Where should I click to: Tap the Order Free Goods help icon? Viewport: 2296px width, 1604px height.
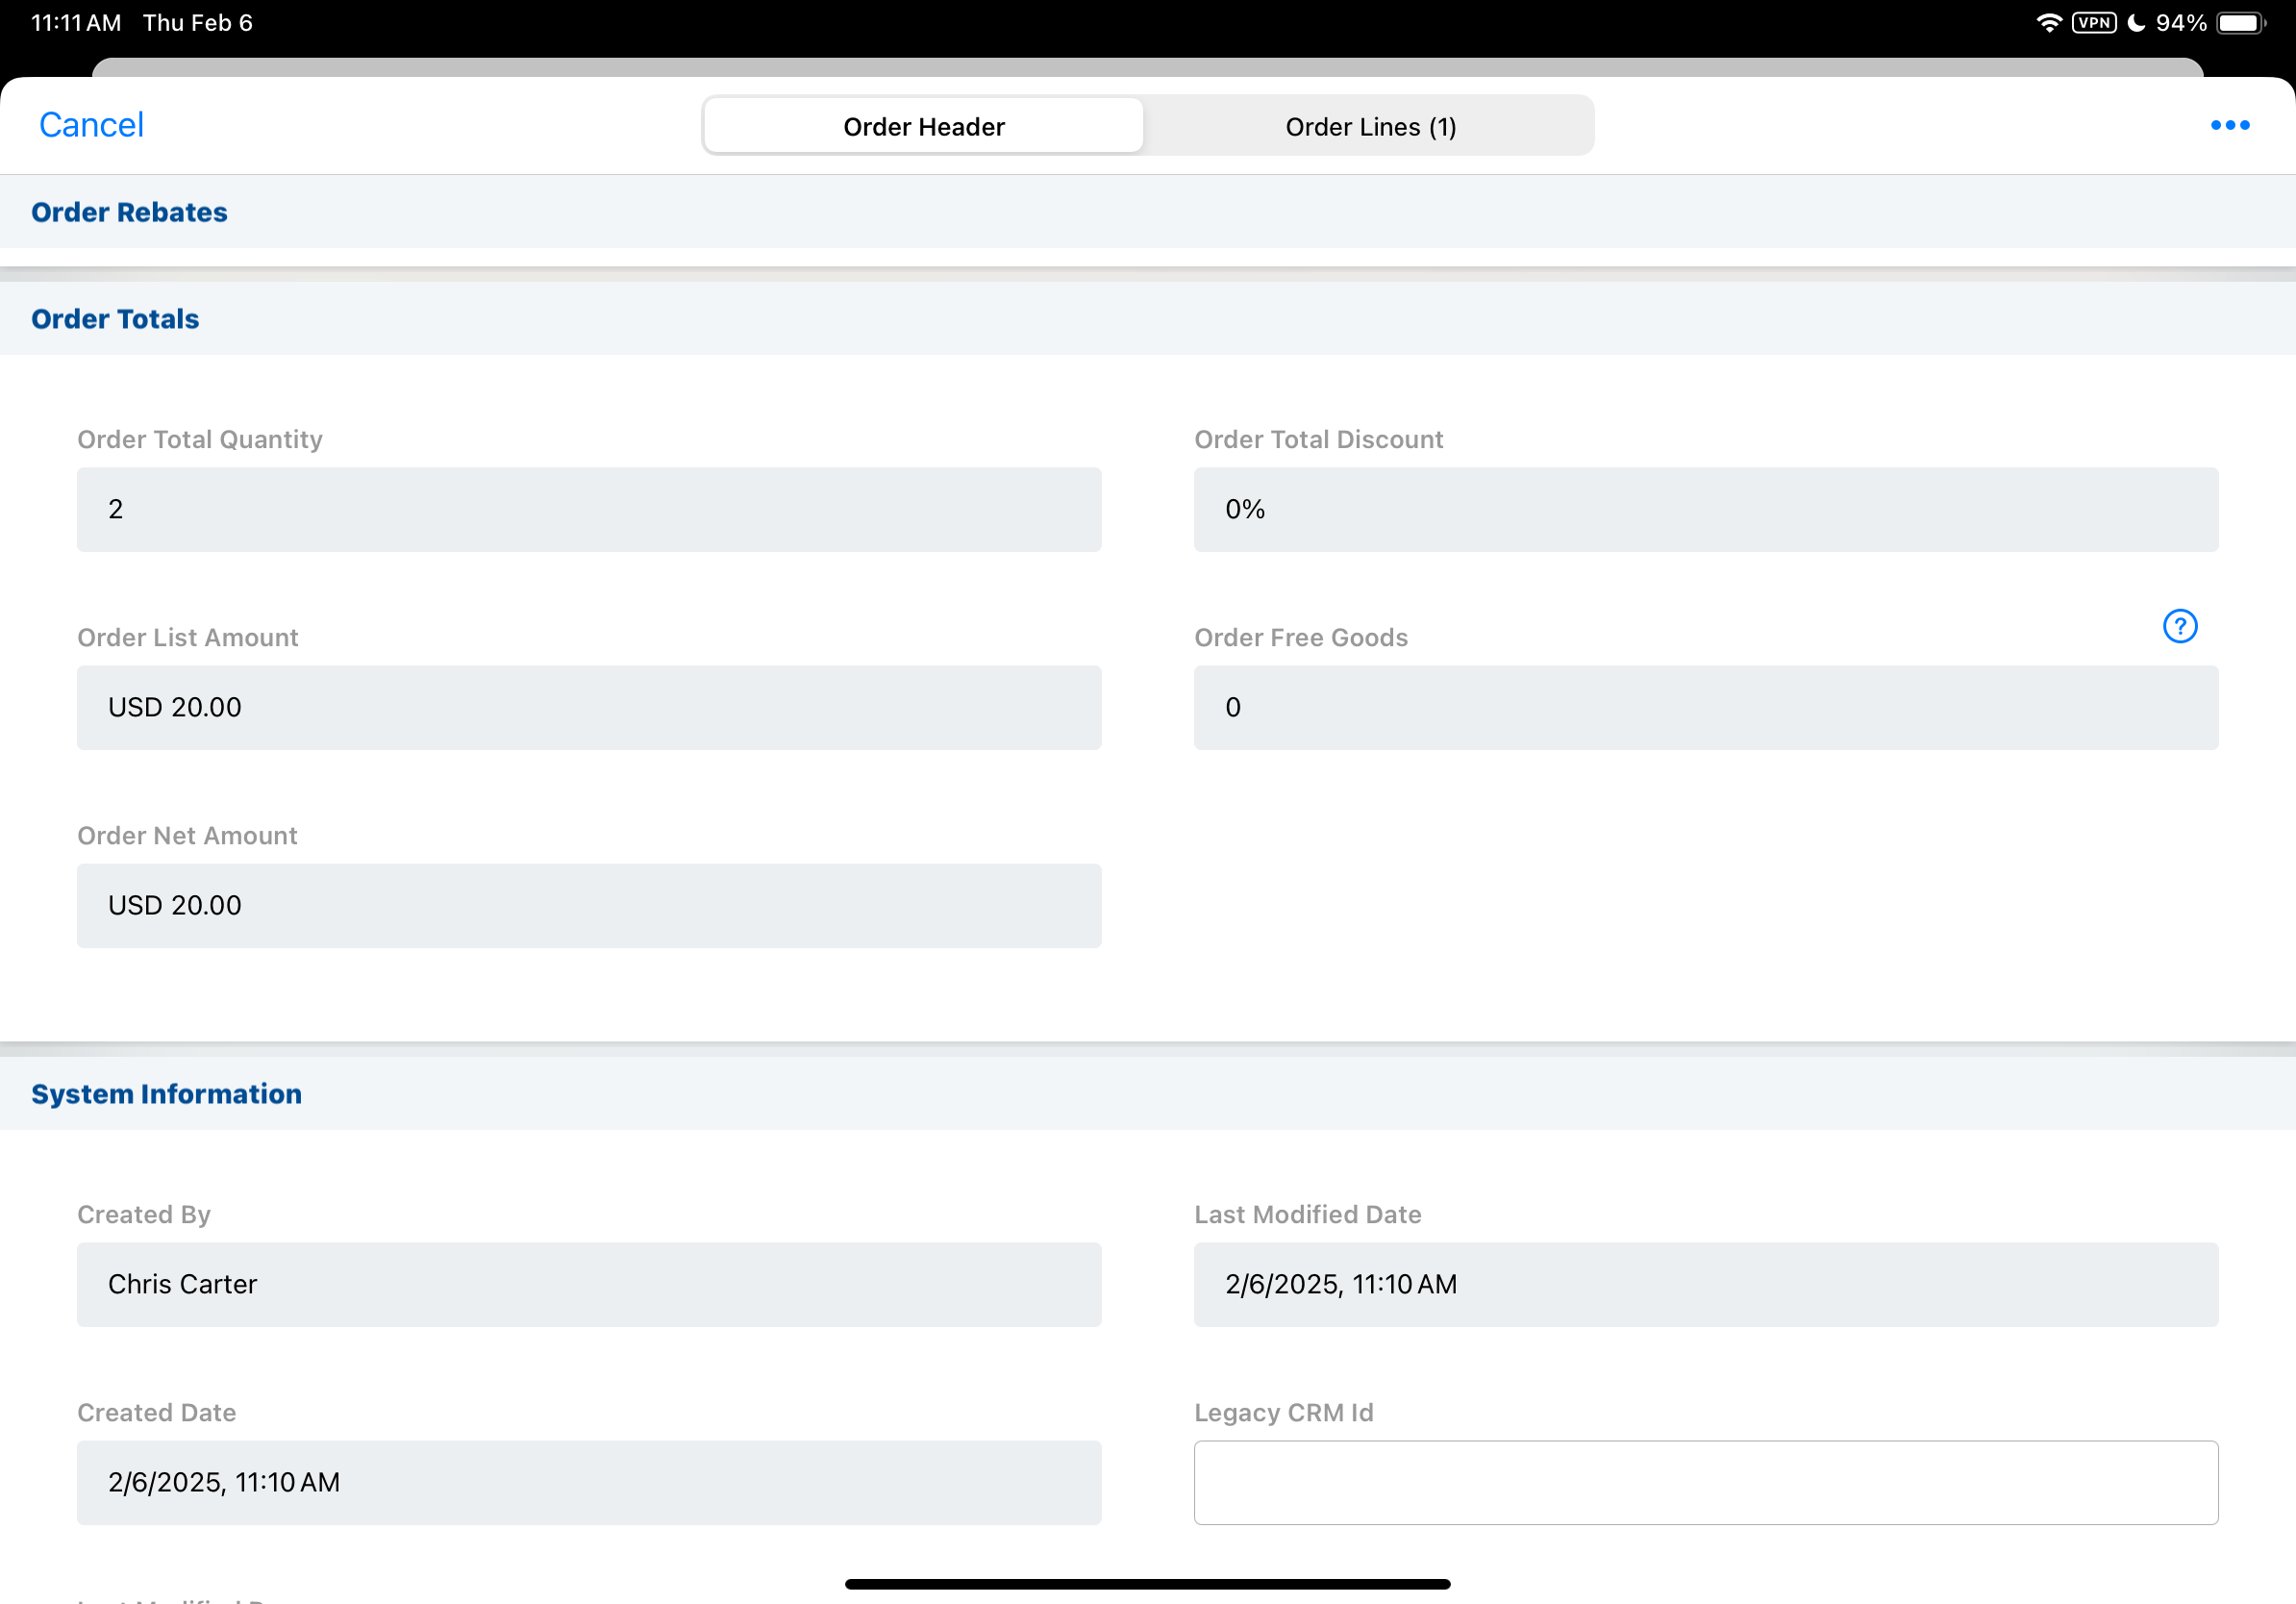(2179, 626)
